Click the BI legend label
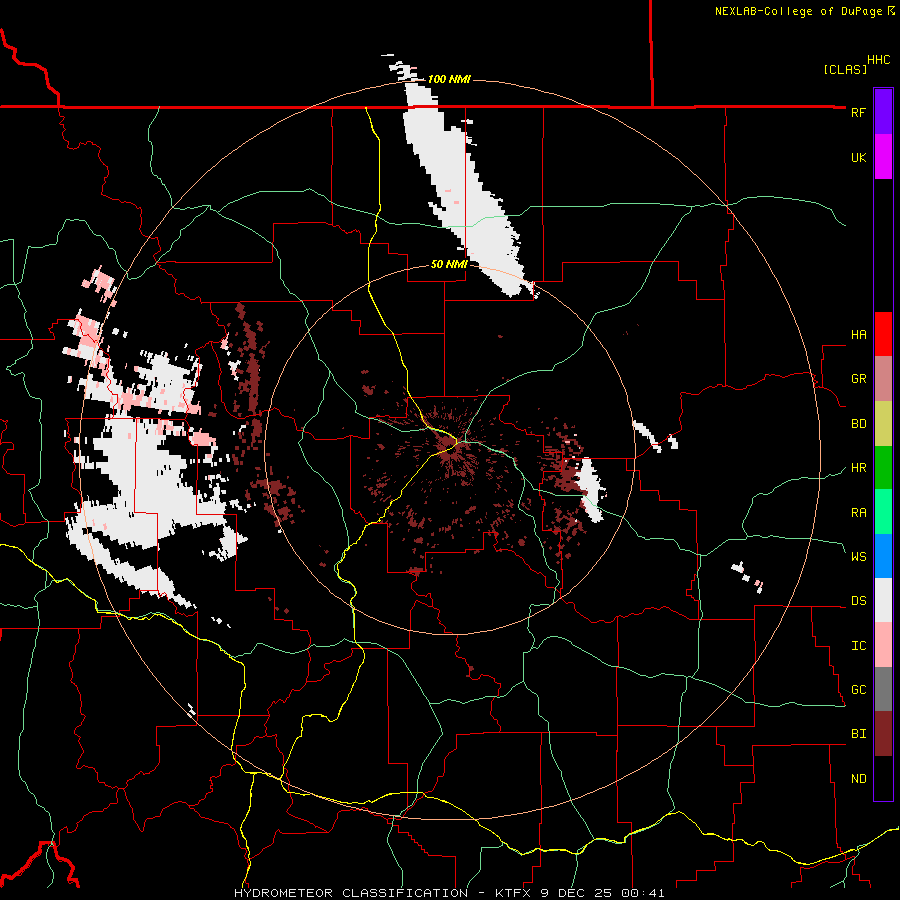Screen dimensions: 900x900 coord(858,734)
